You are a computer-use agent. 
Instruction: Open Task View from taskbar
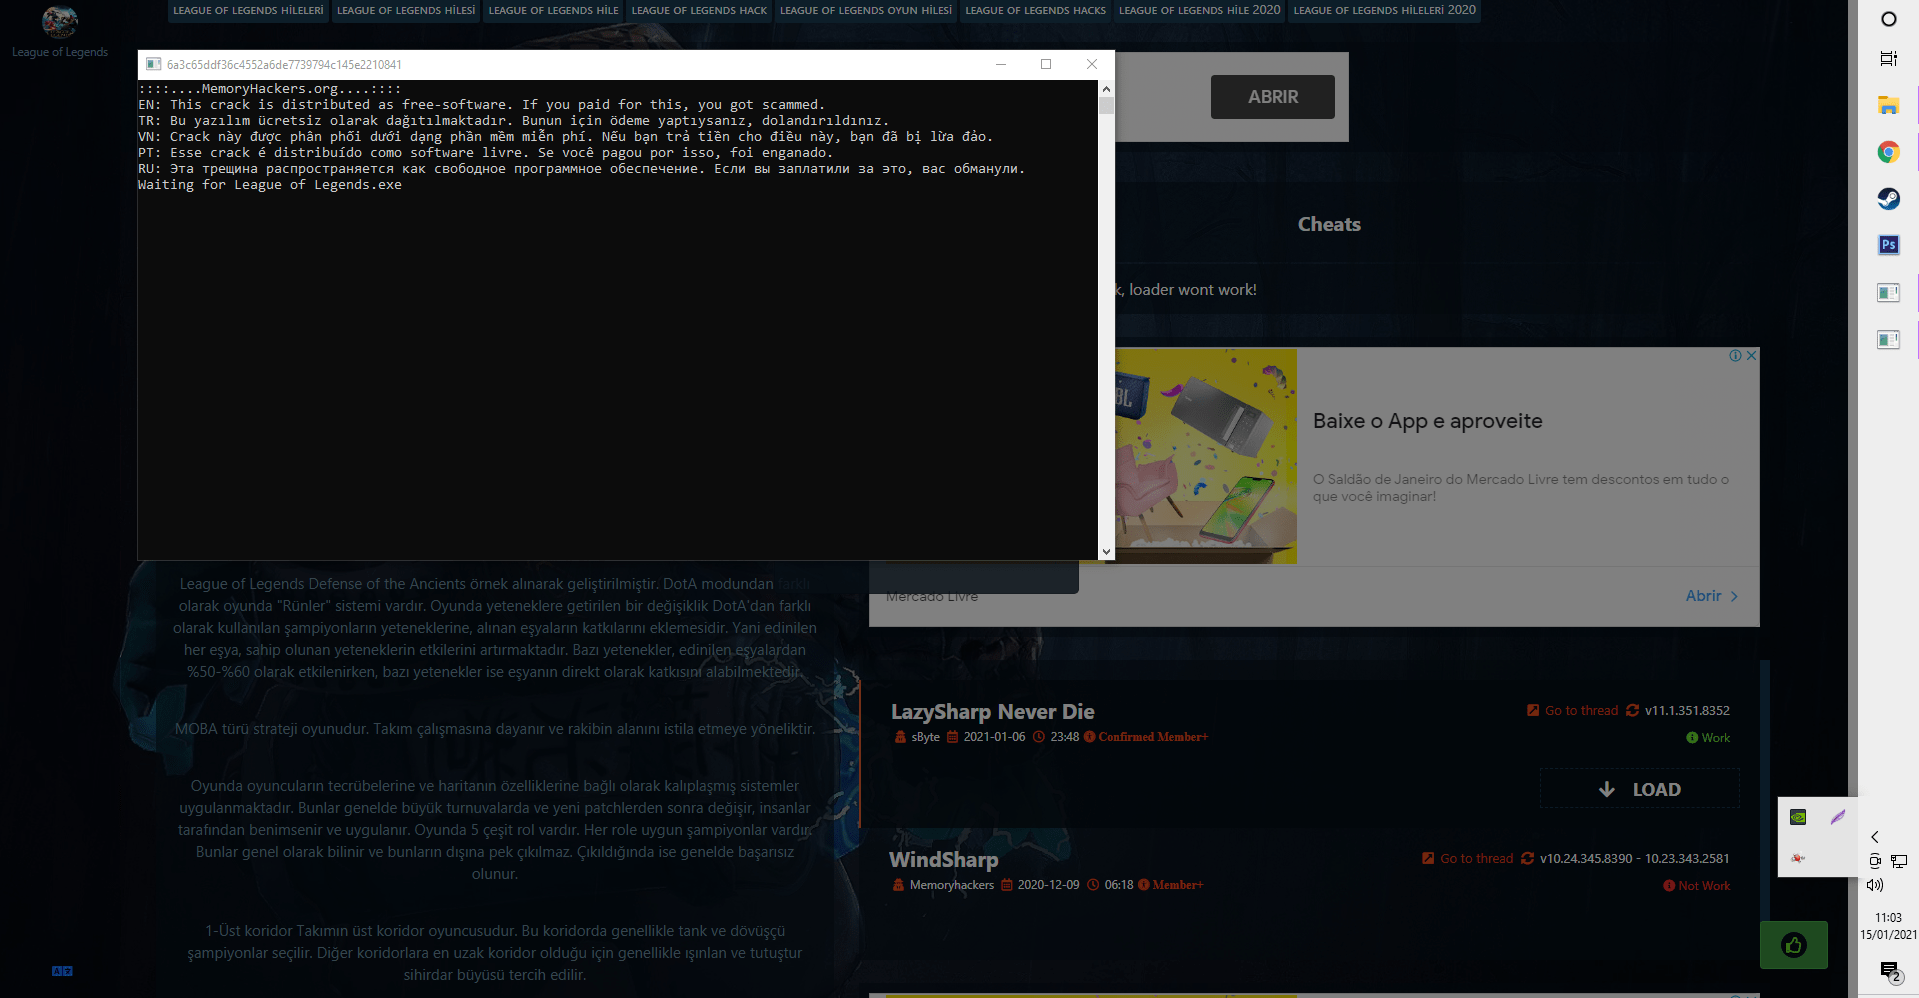[x=1888, y=59]
